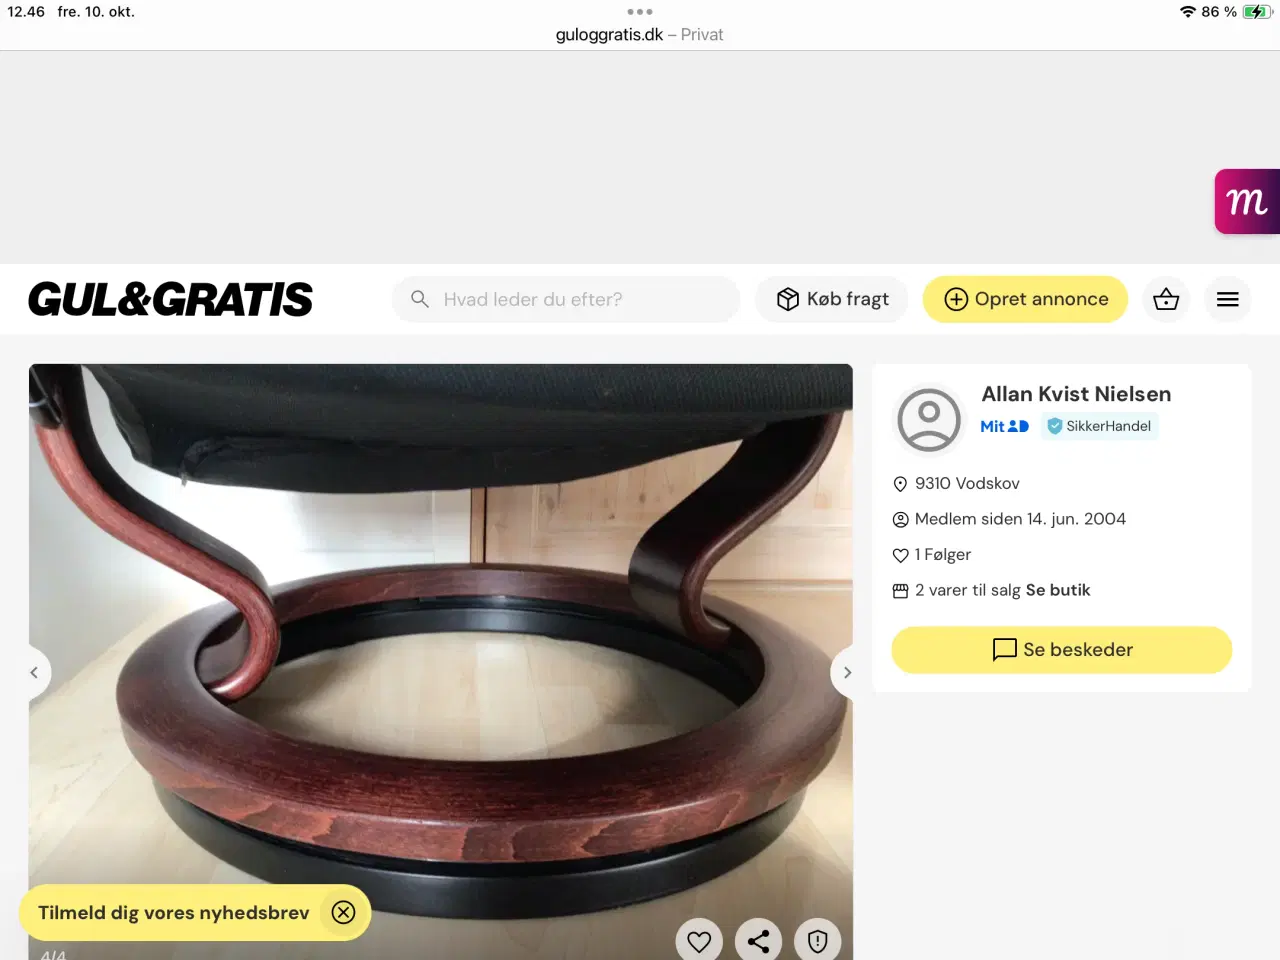The image size is (1280, 960).
Task: Show the previous product photo
Action: pyautogui.click(x=35, y=672)
